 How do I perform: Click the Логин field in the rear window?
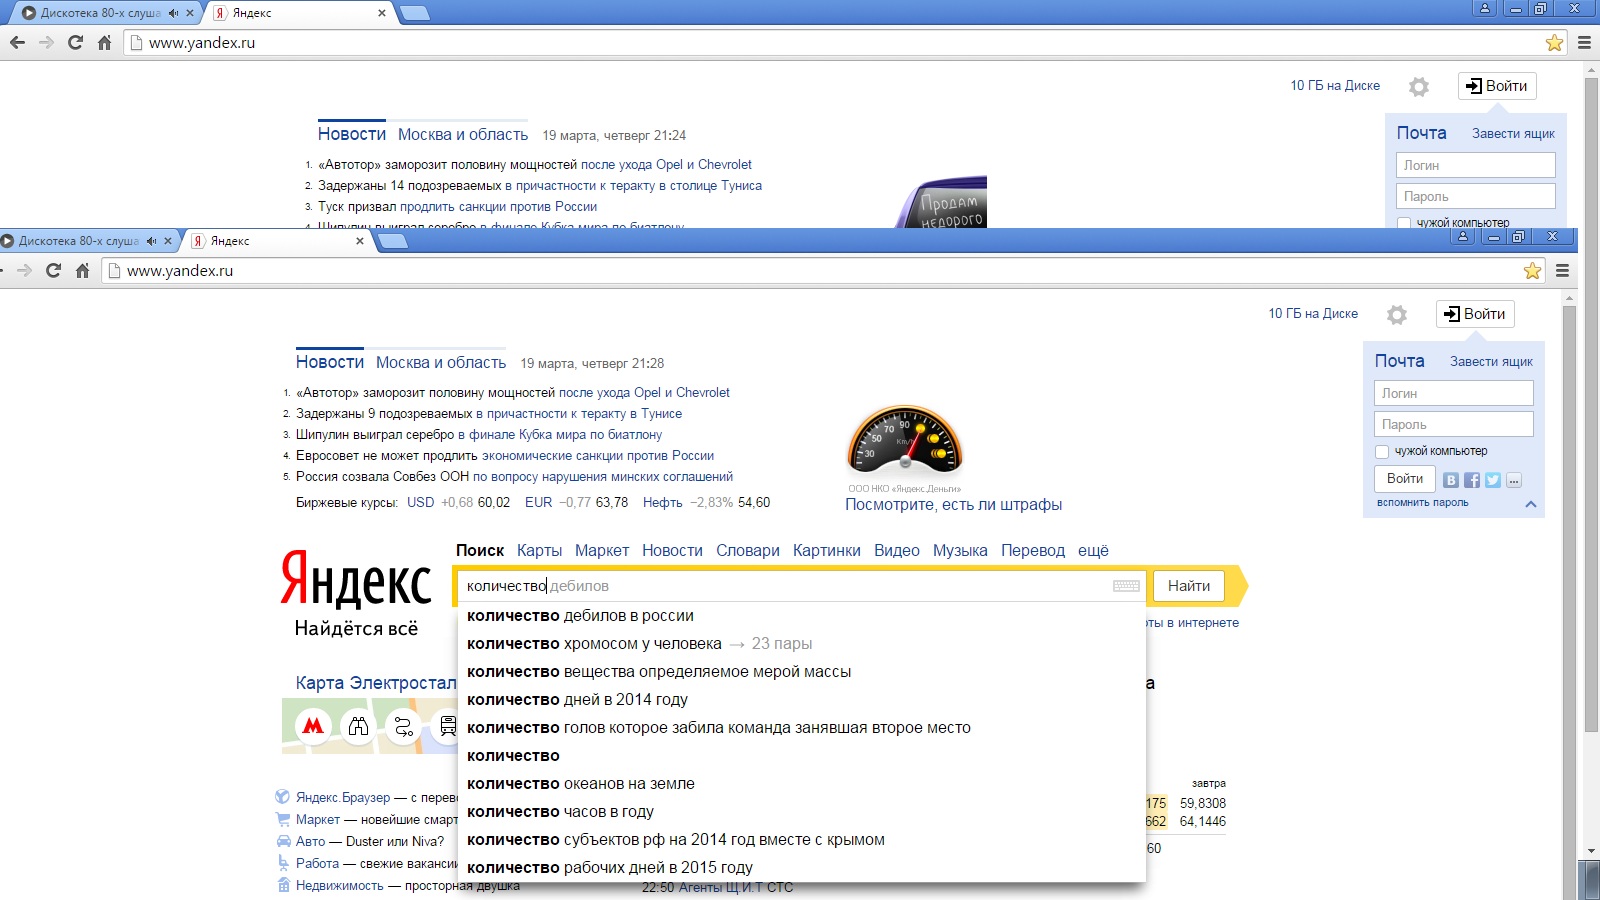point(1475,165)
